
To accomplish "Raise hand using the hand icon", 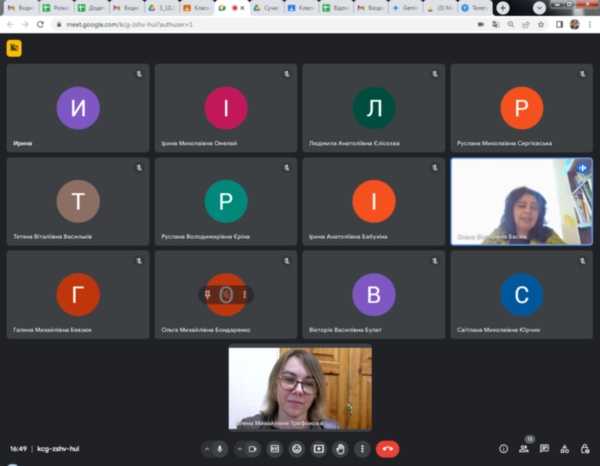I will 341,449.
